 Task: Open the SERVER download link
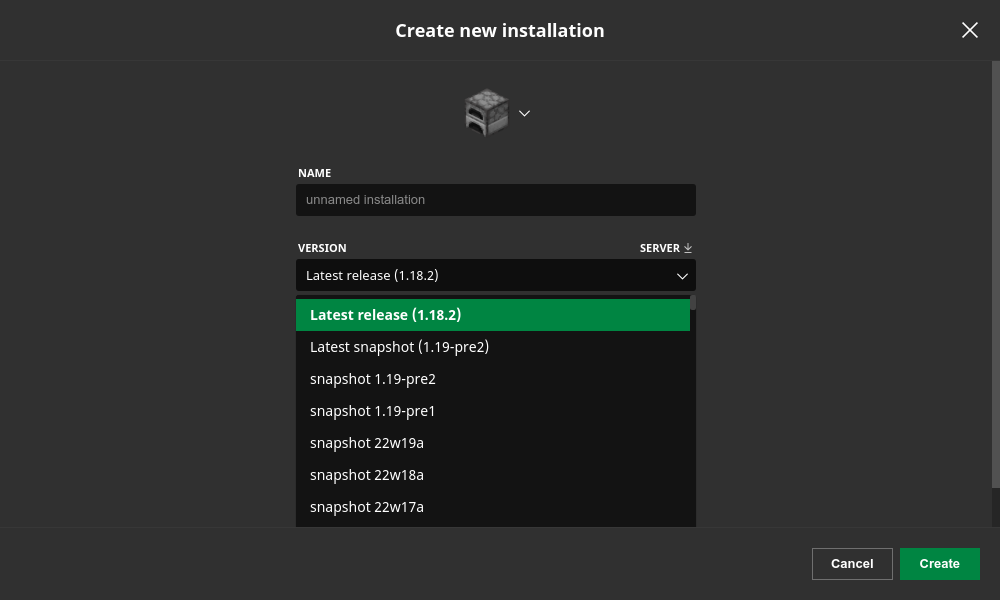tap(660, 248)
